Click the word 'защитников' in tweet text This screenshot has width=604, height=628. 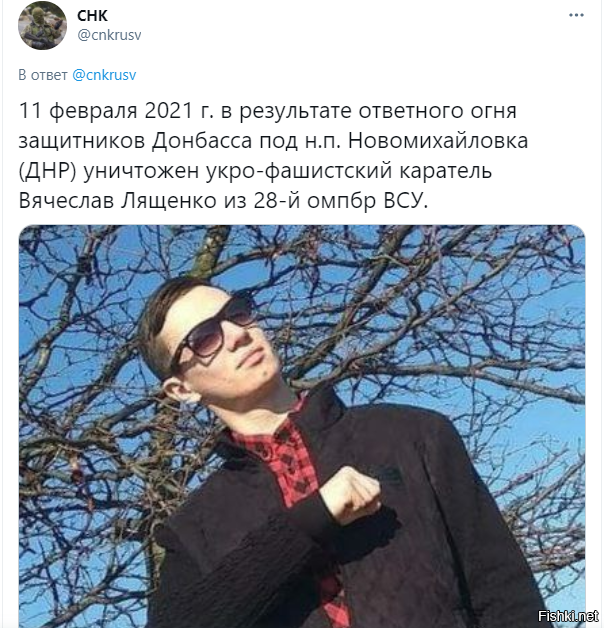[x=82, y=141]
